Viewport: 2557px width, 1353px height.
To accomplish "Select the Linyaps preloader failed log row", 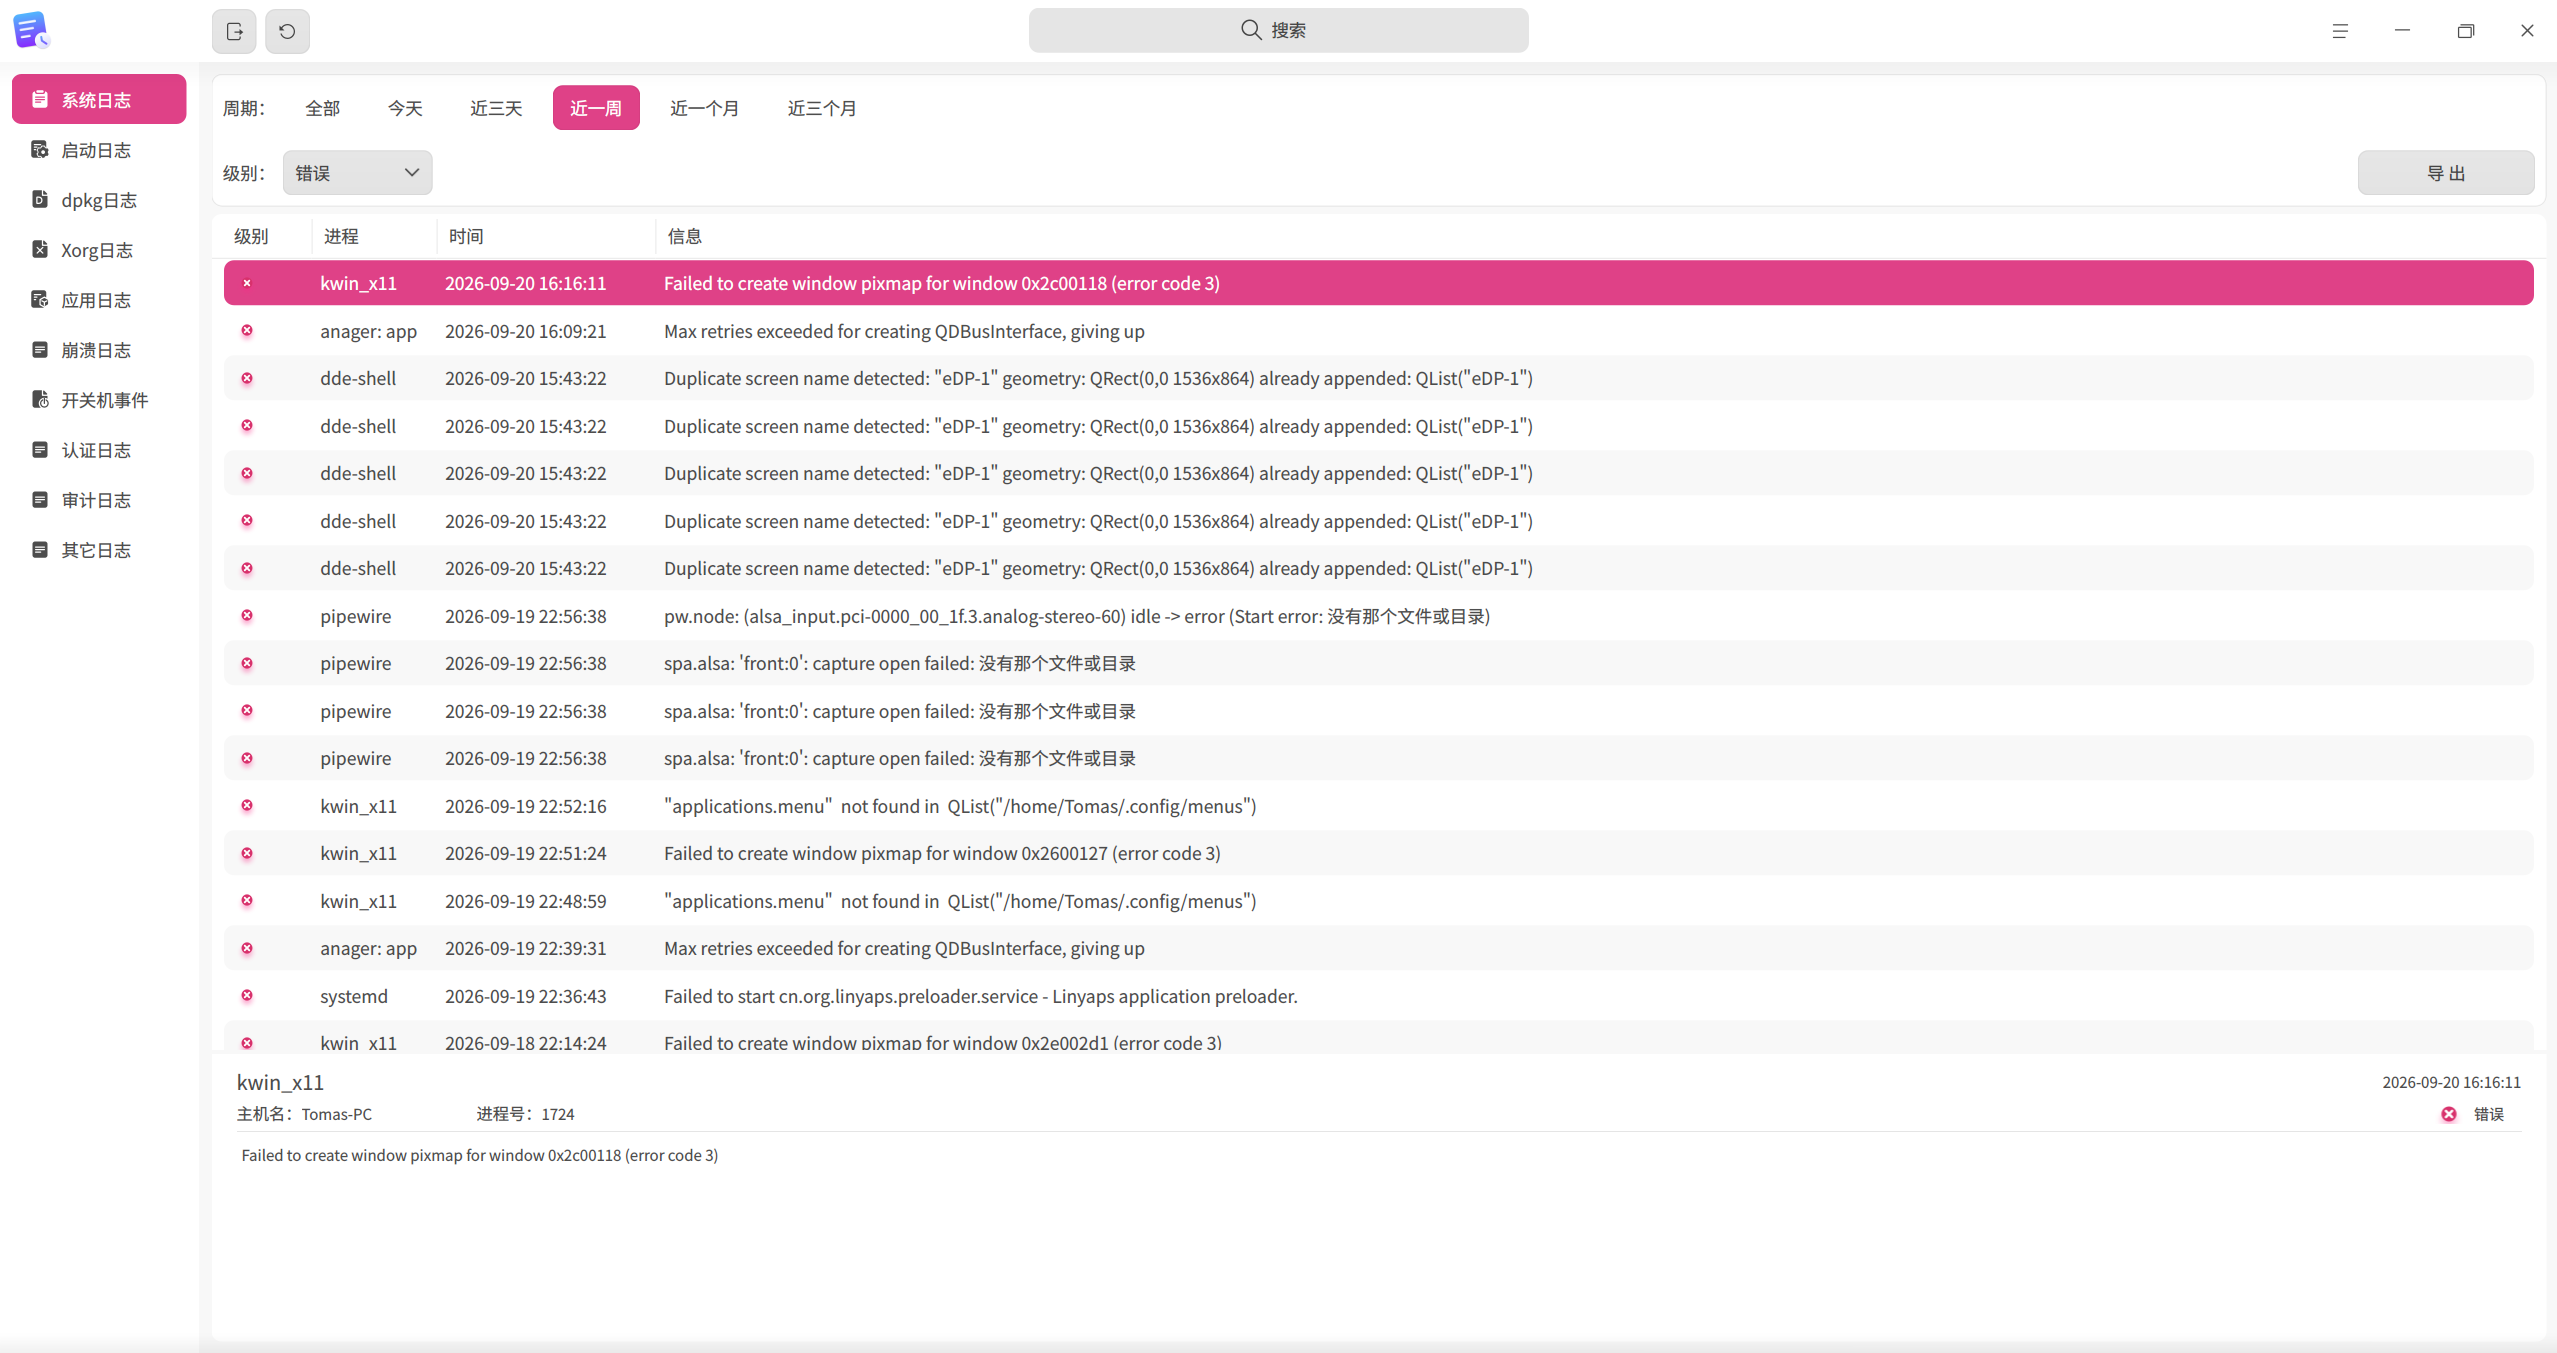I will pos(1378,996).
